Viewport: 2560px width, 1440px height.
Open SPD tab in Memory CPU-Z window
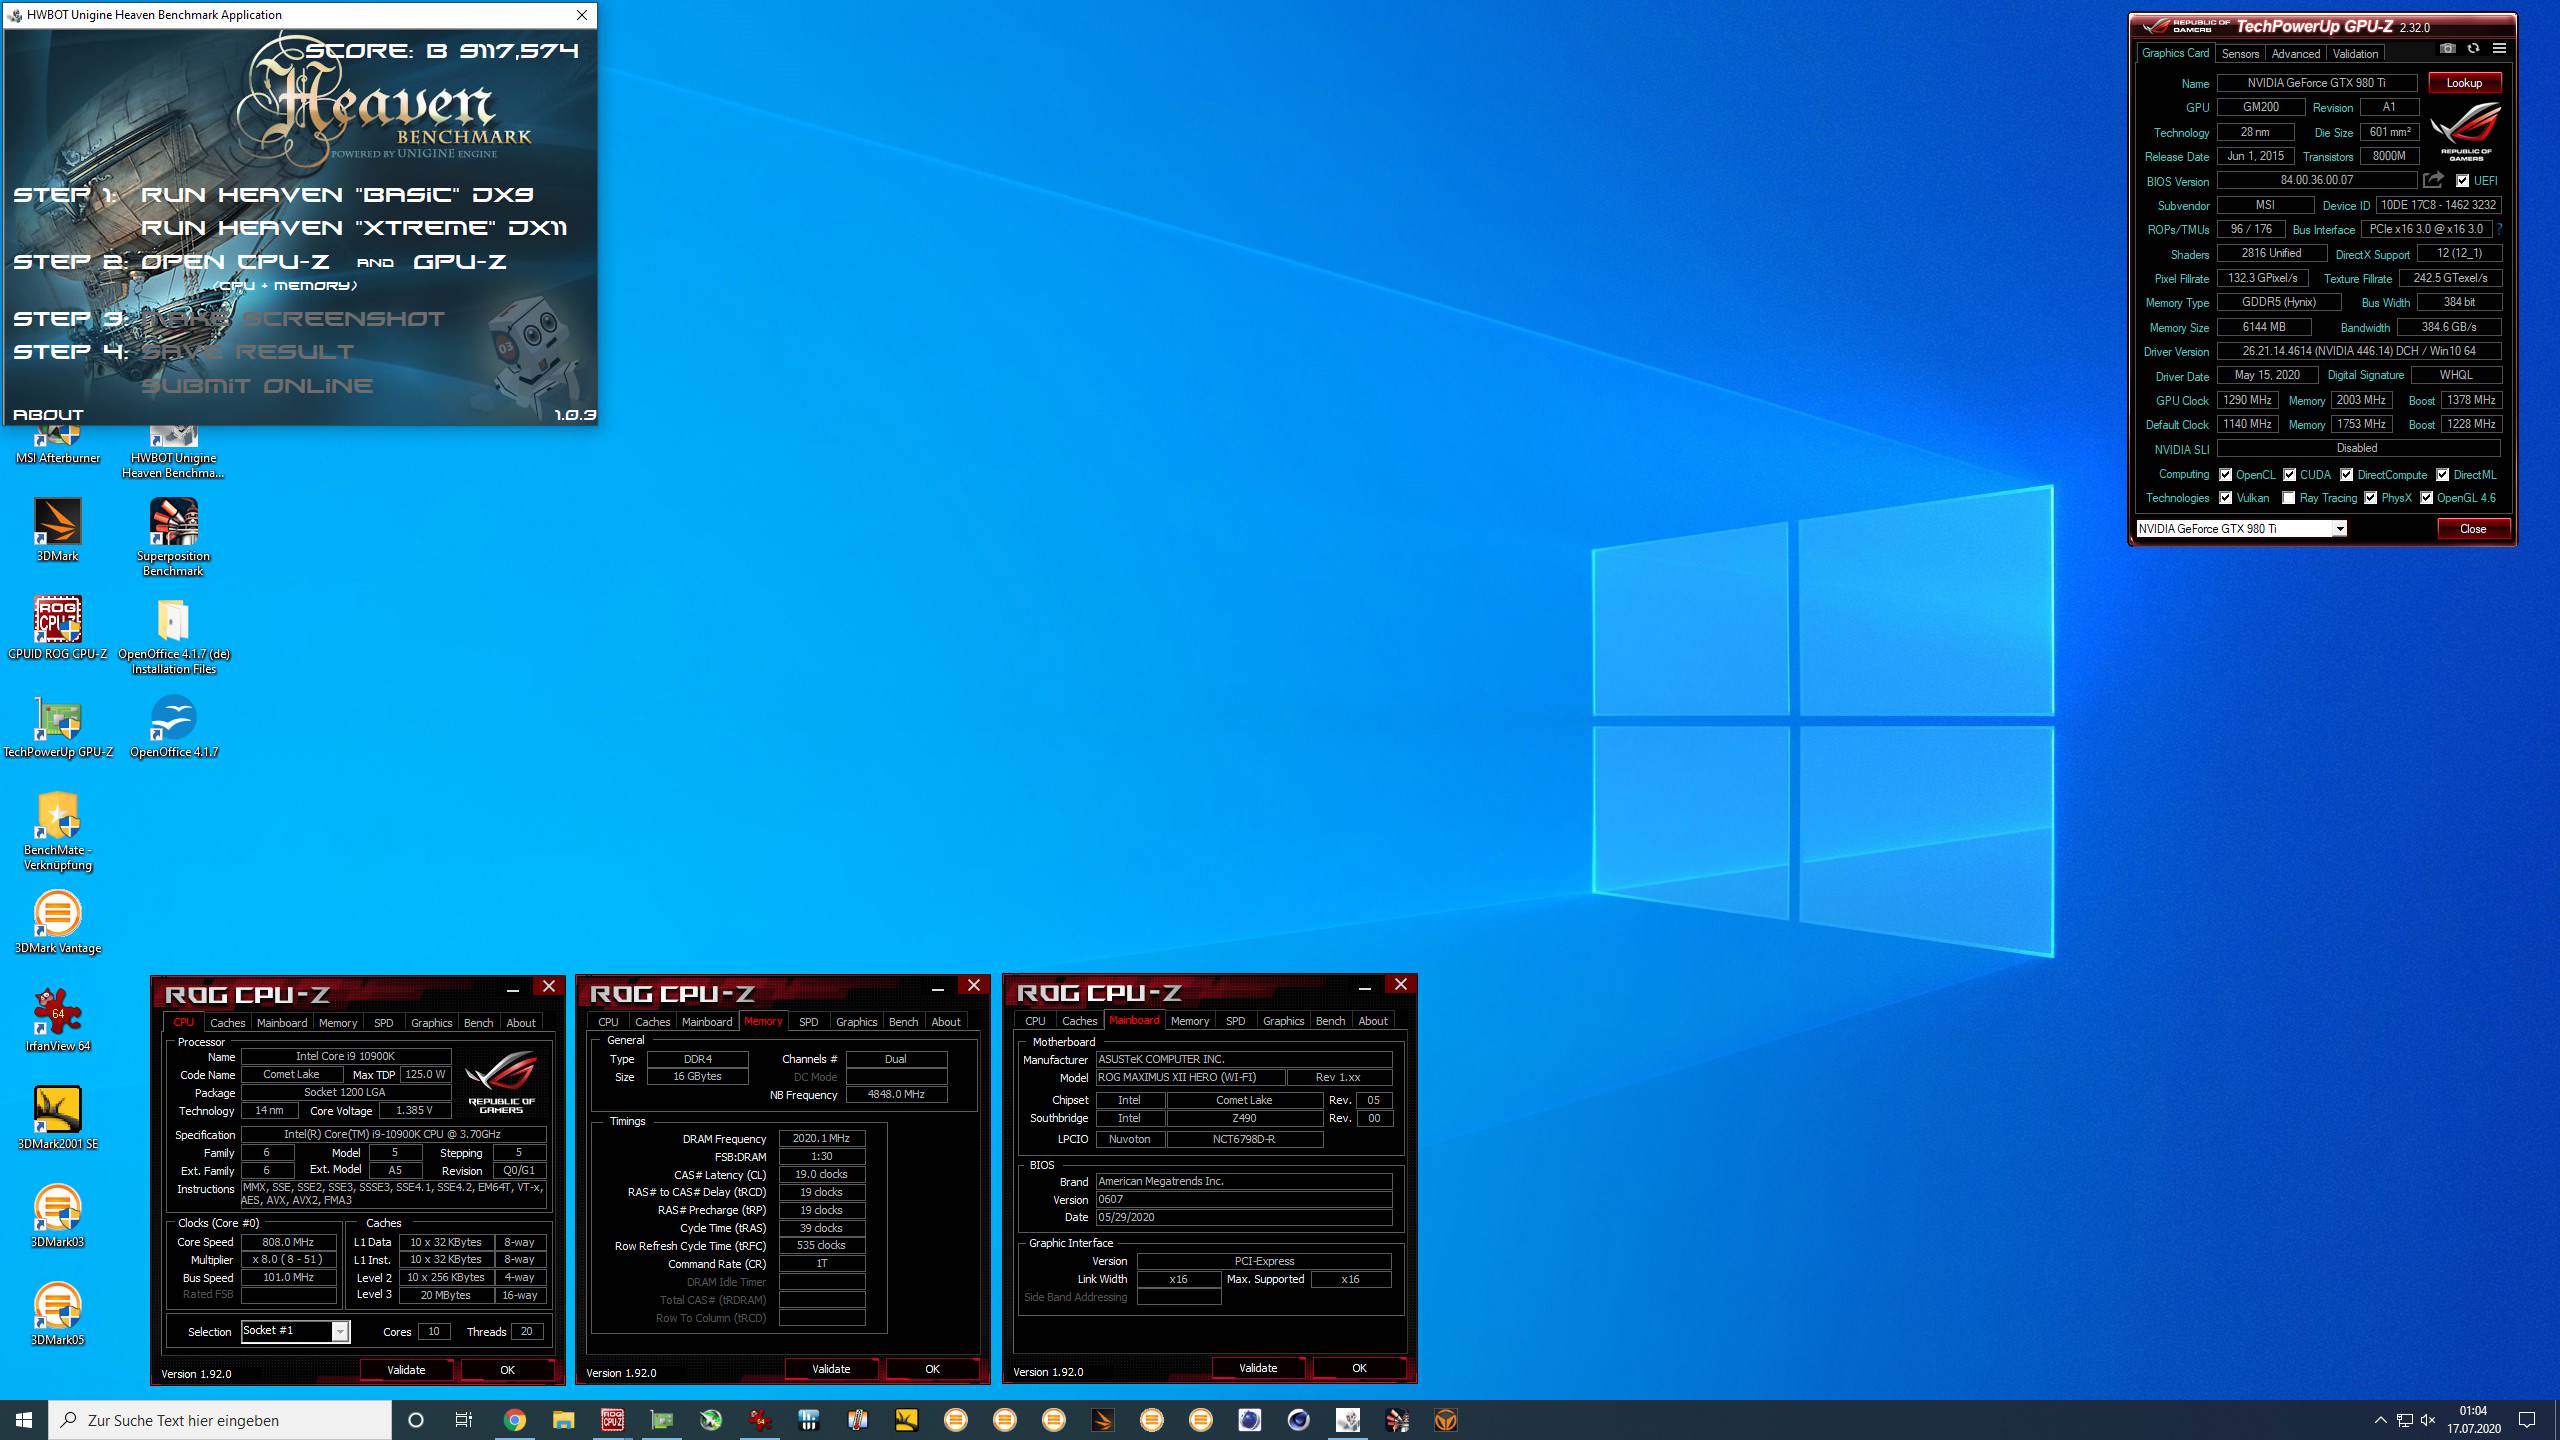809,1022
